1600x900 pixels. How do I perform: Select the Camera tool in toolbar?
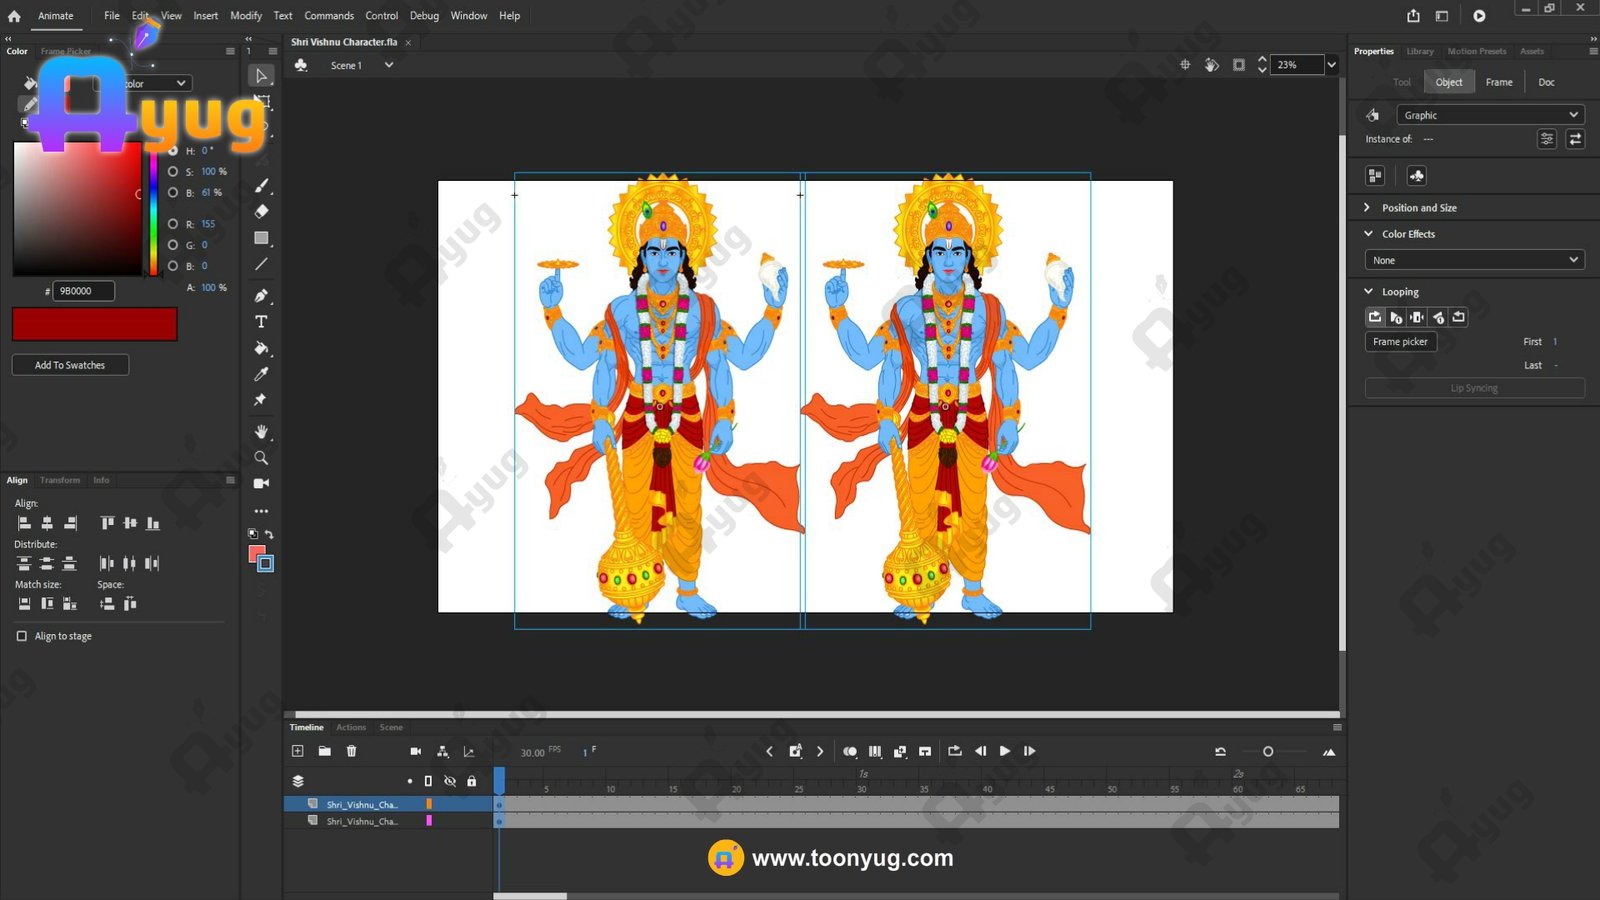(x=261, y=483)
